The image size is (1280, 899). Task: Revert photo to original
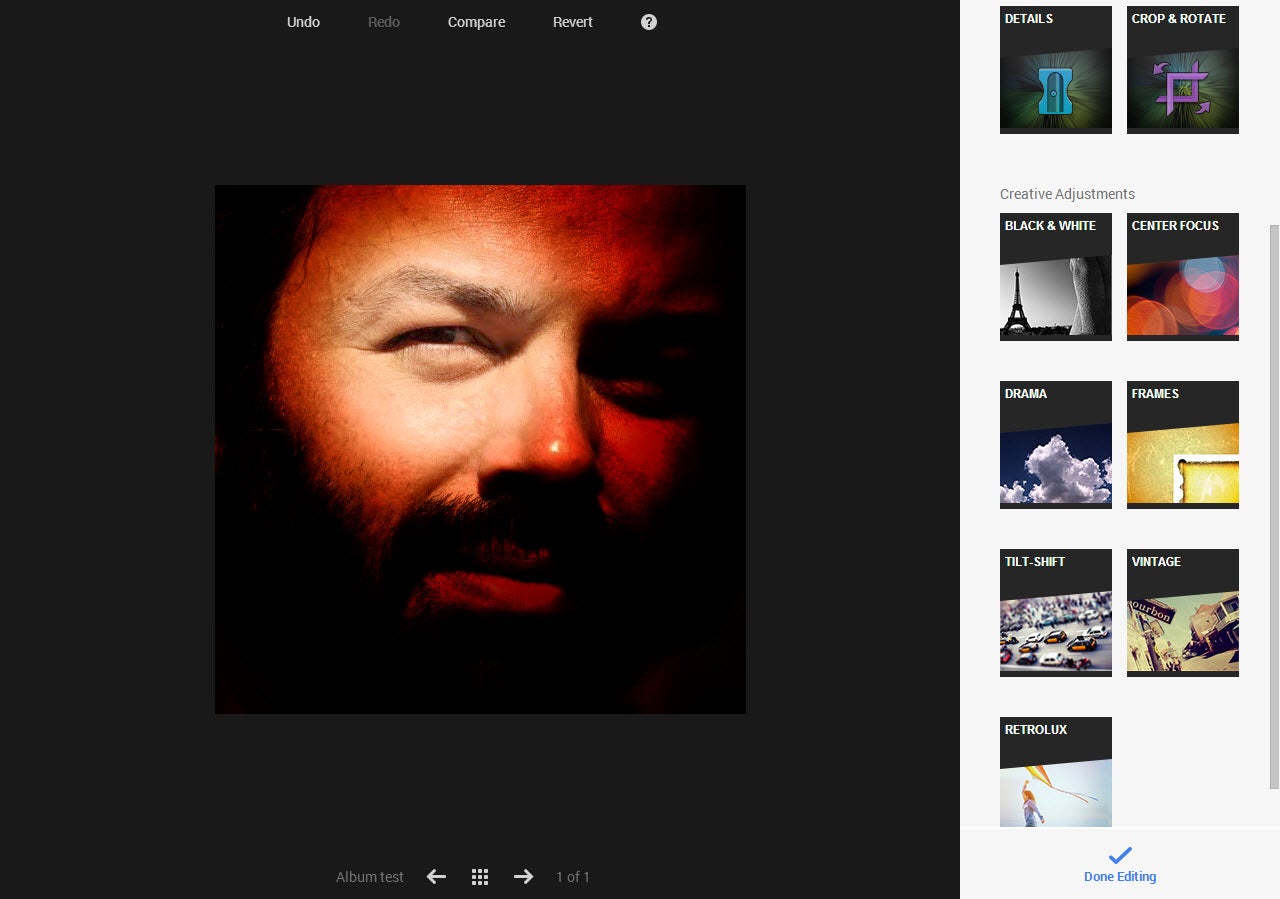(x=572, y=22)
